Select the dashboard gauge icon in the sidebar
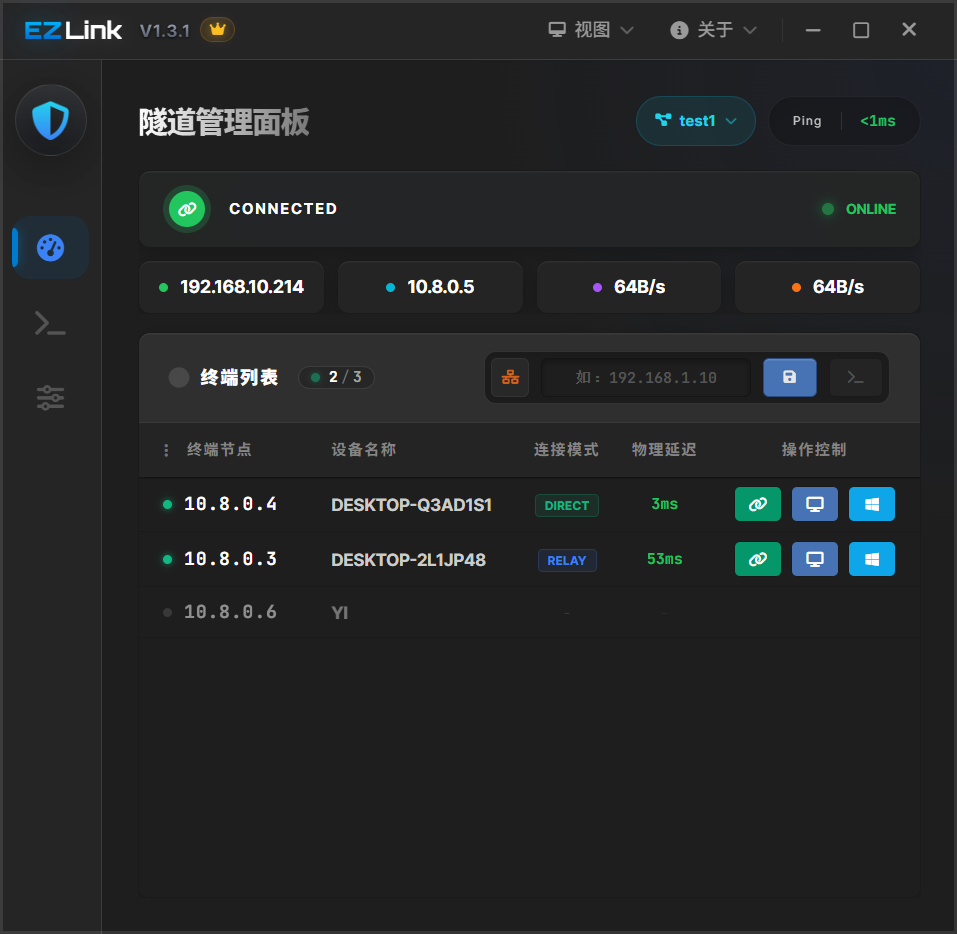 [x=50, y=247]
